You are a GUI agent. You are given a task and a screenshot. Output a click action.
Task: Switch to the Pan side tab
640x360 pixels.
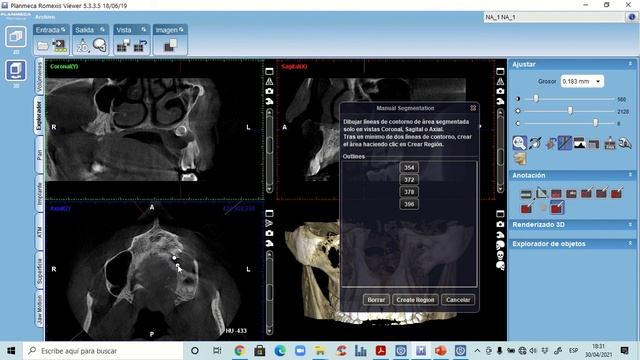point(39,154)
